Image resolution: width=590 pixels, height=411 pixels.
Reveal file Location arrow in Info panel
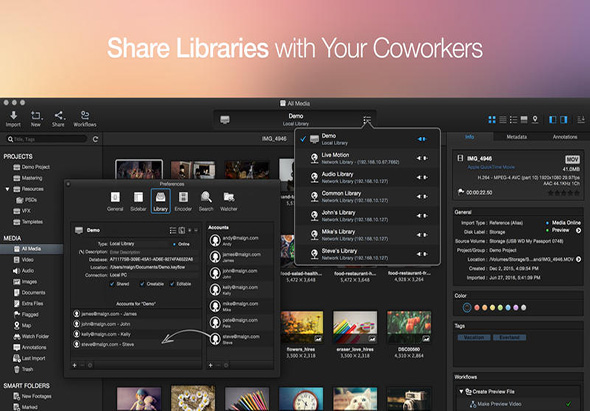pyautogui.click(x=578, y=259)
